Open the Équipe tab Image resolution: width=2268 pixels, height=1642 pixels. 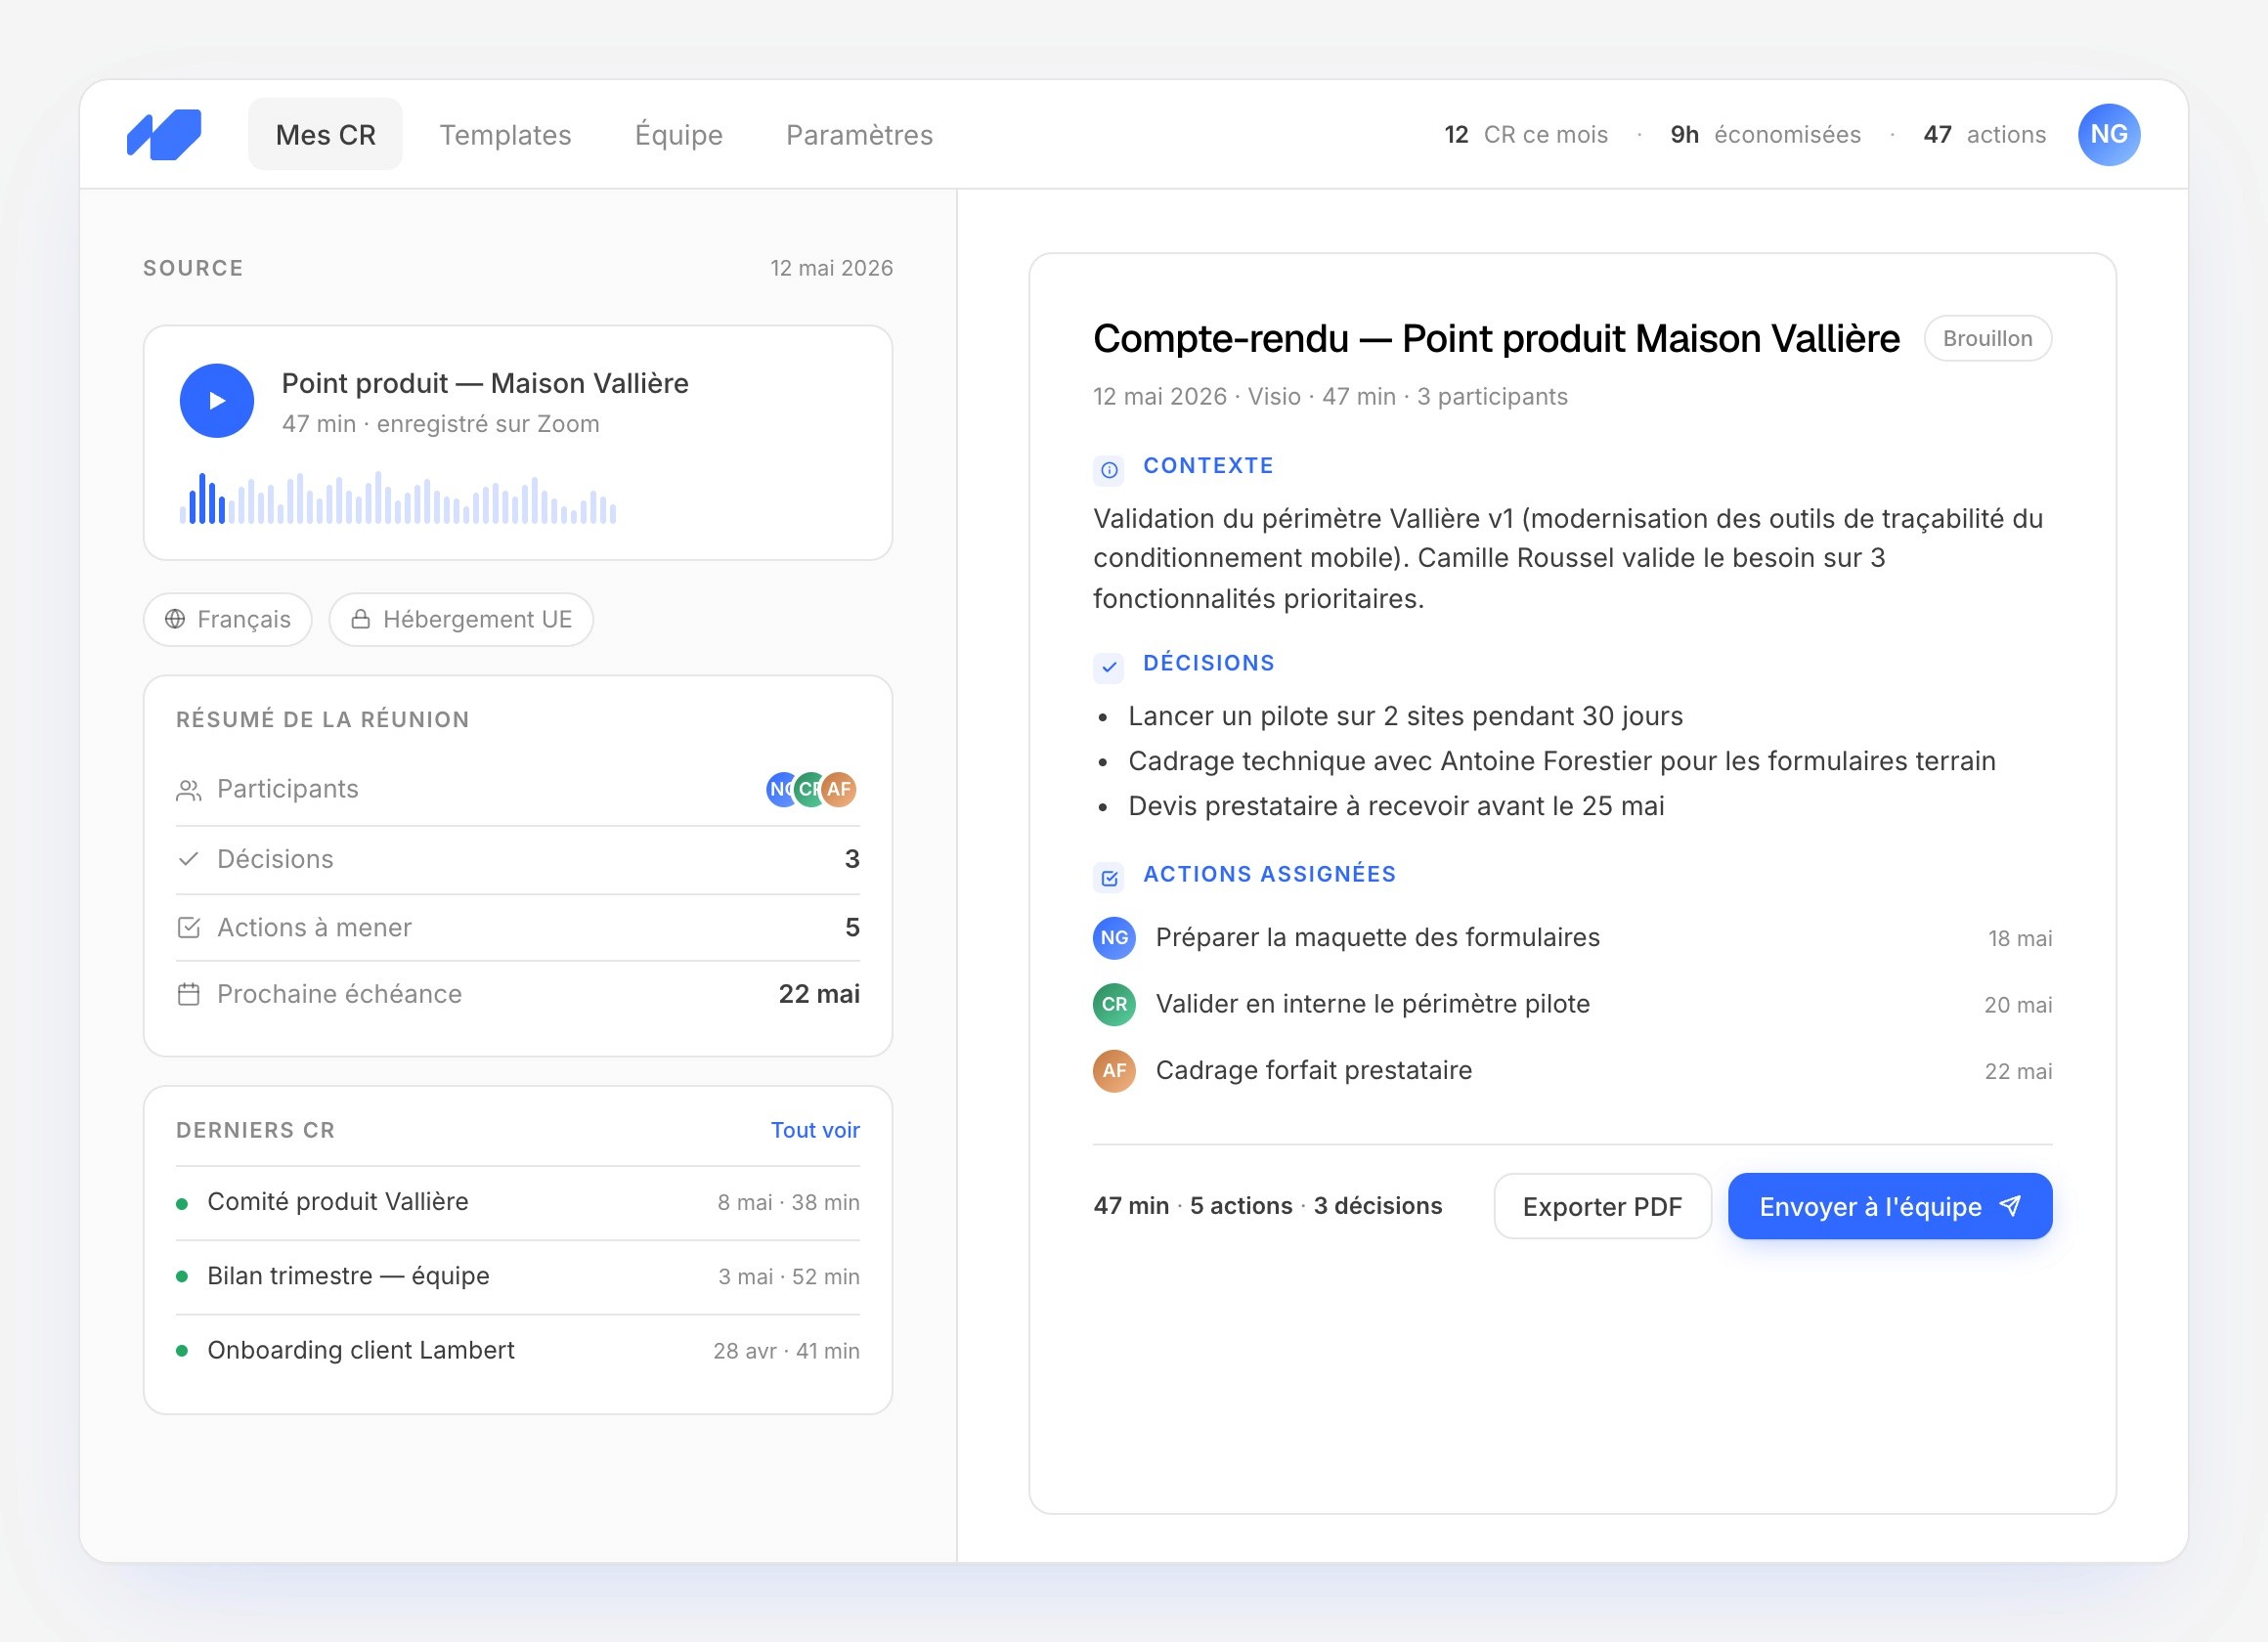(678, 134)
